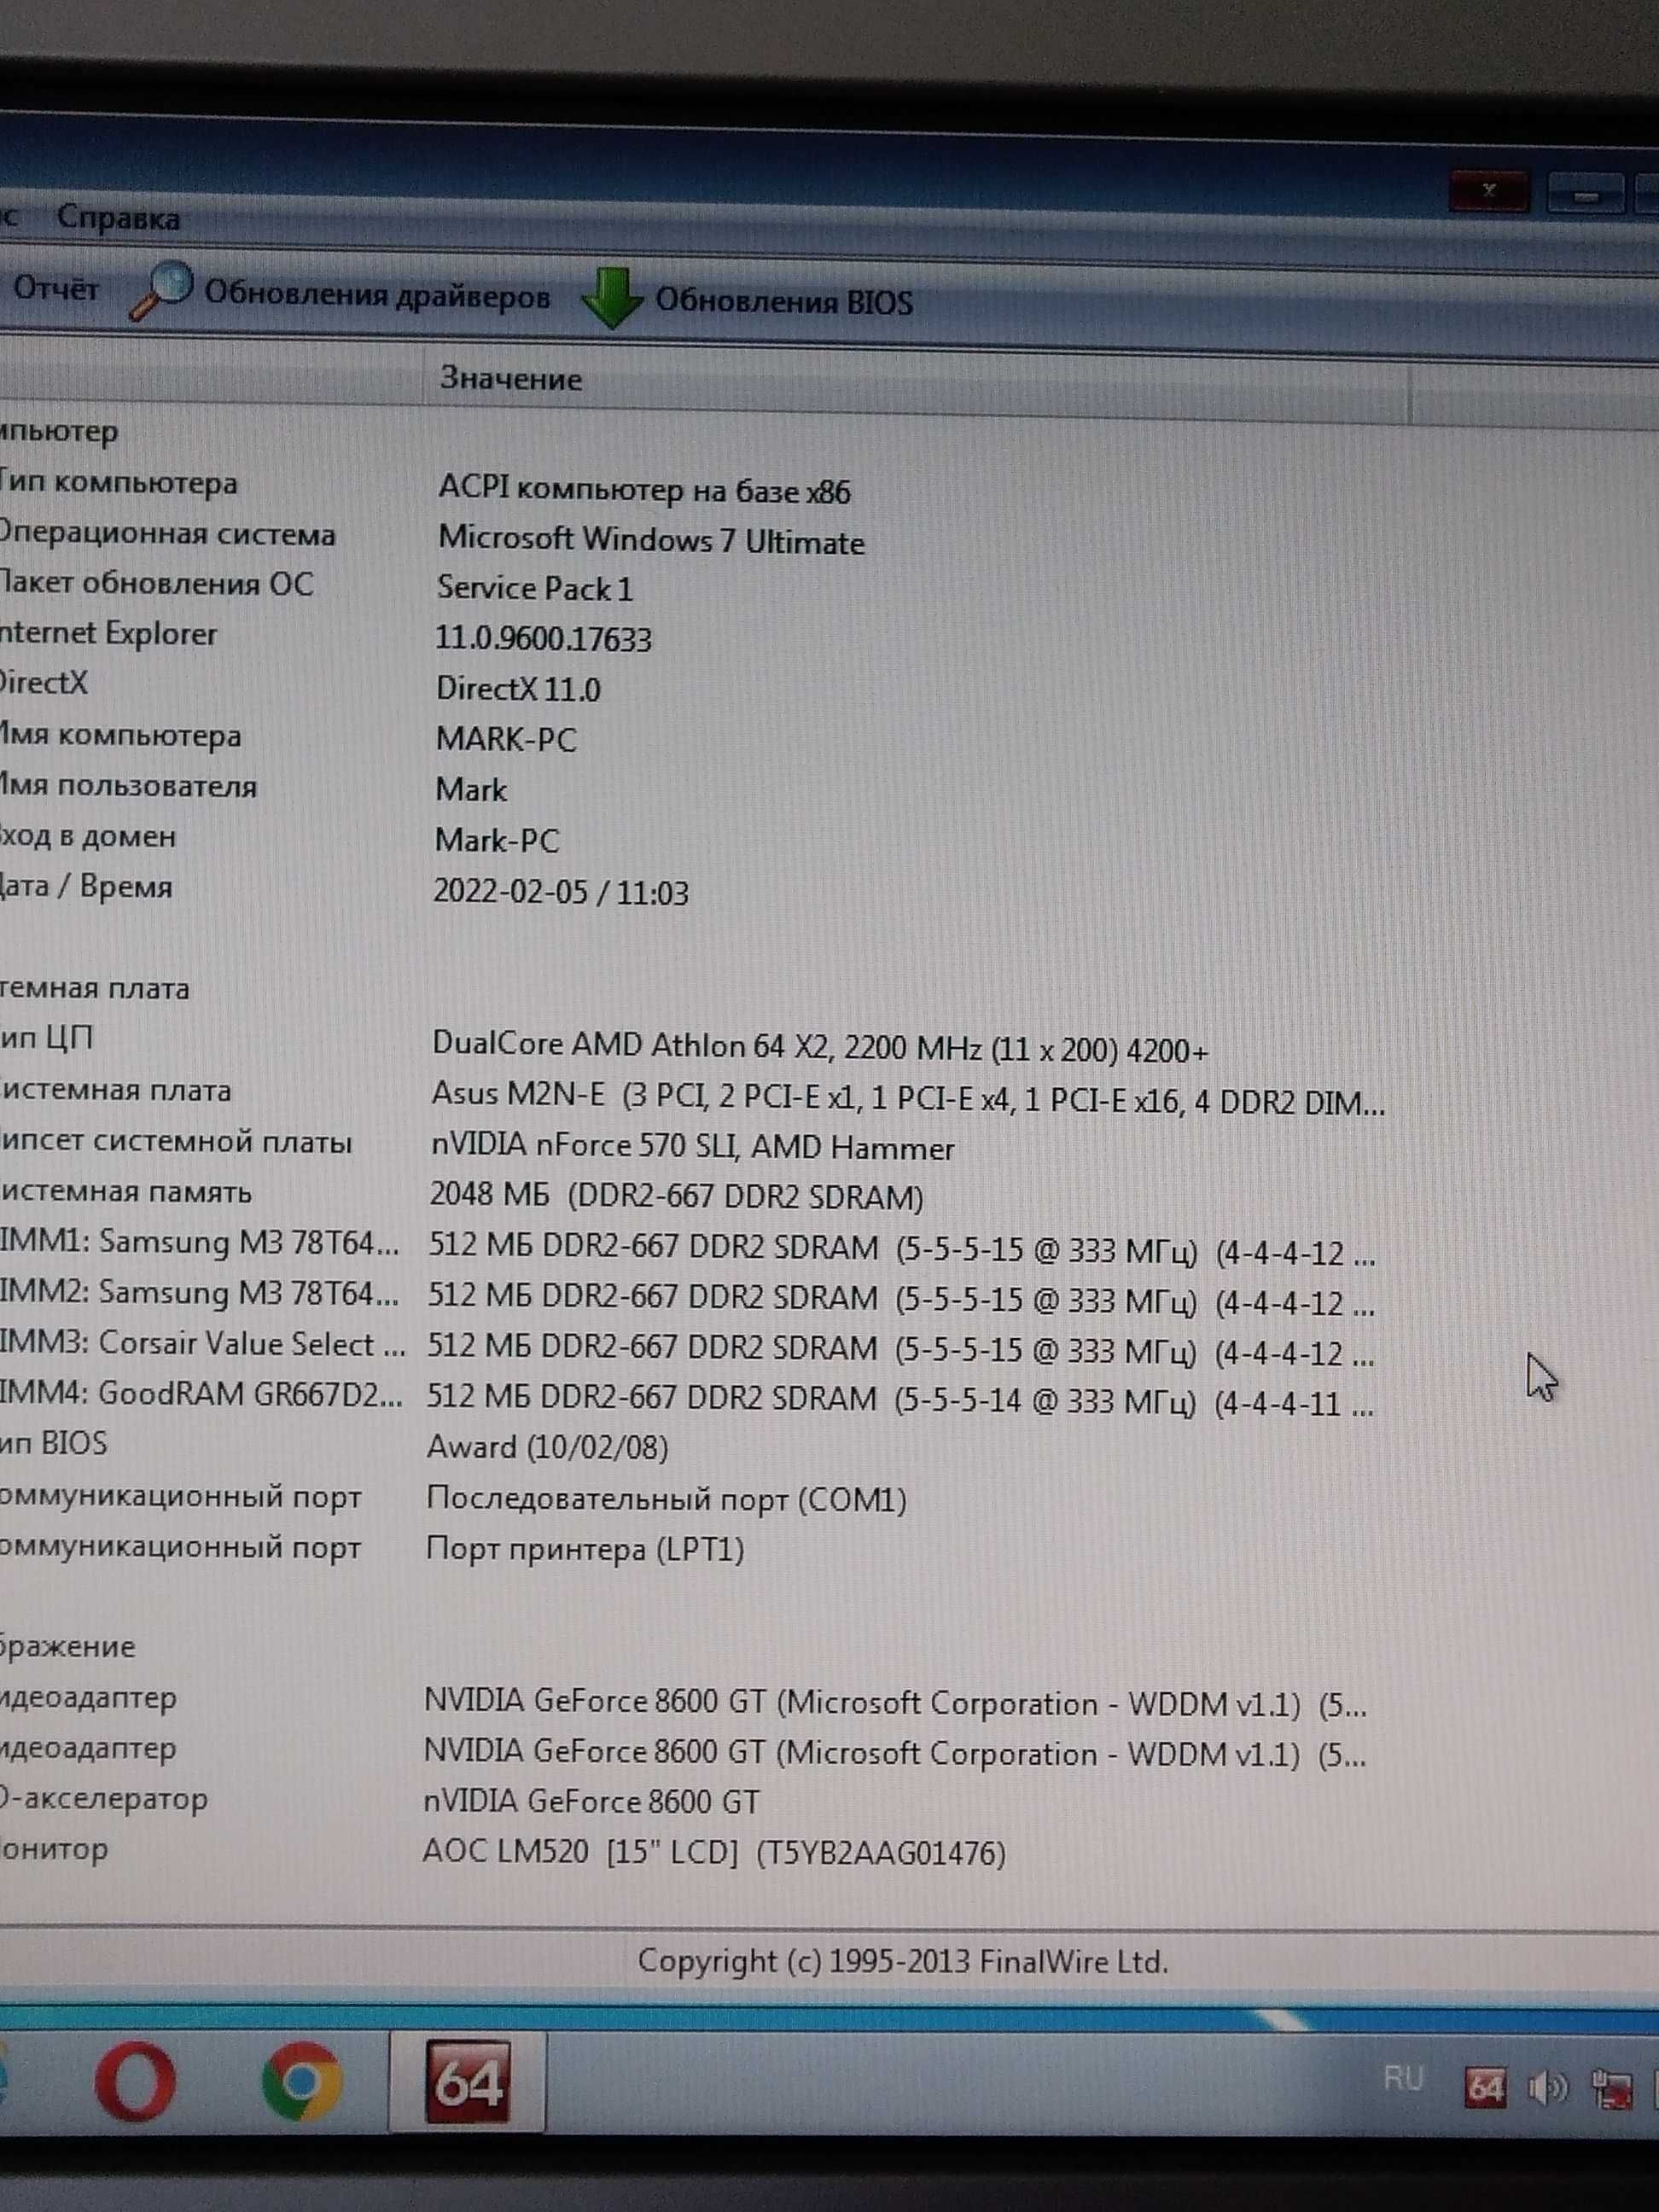Click the RU language indicator

tap(1403, 2079)
